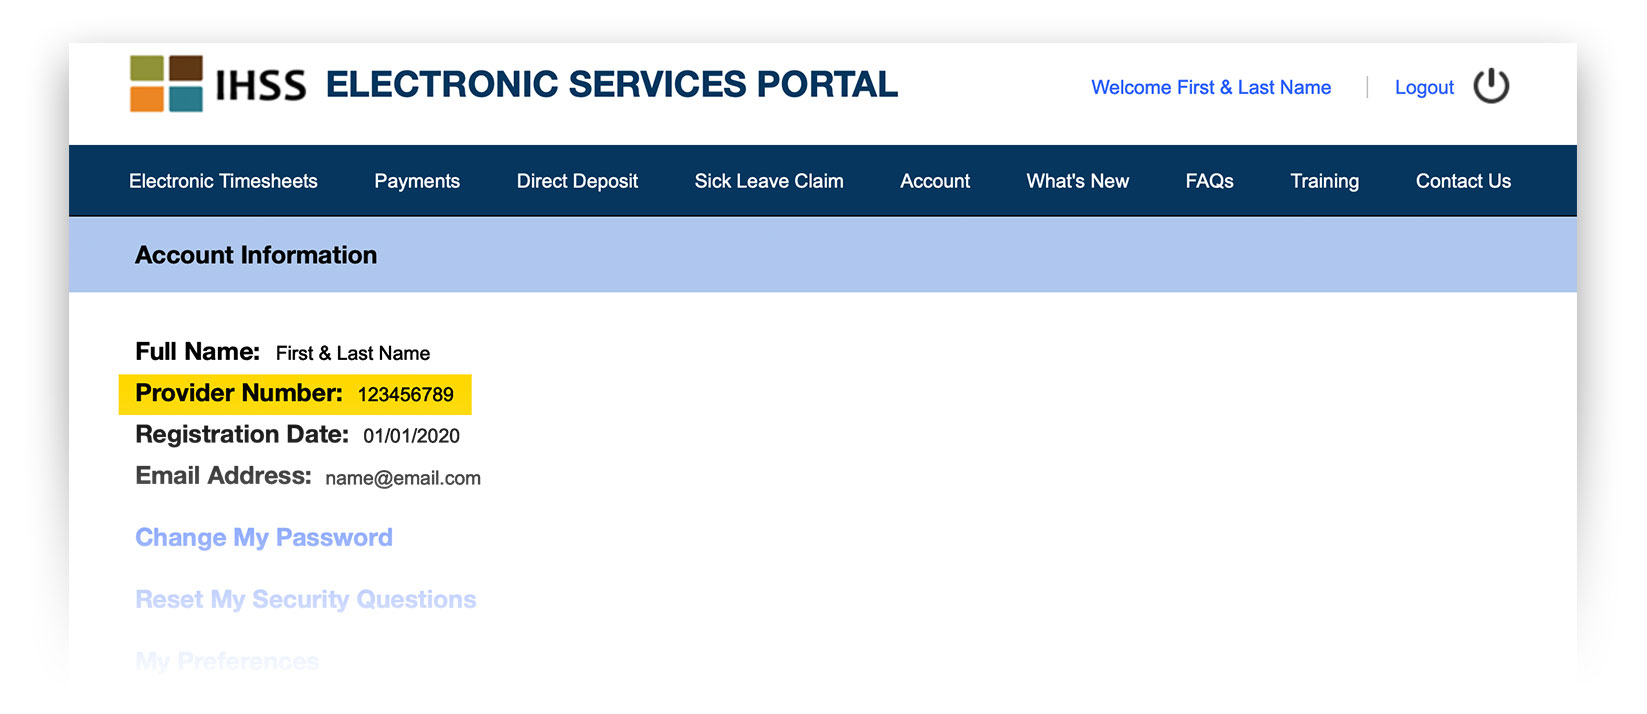Click the provider number 123456789
The width and height of the screenshot is (1647, 714).
pos(406,395)
